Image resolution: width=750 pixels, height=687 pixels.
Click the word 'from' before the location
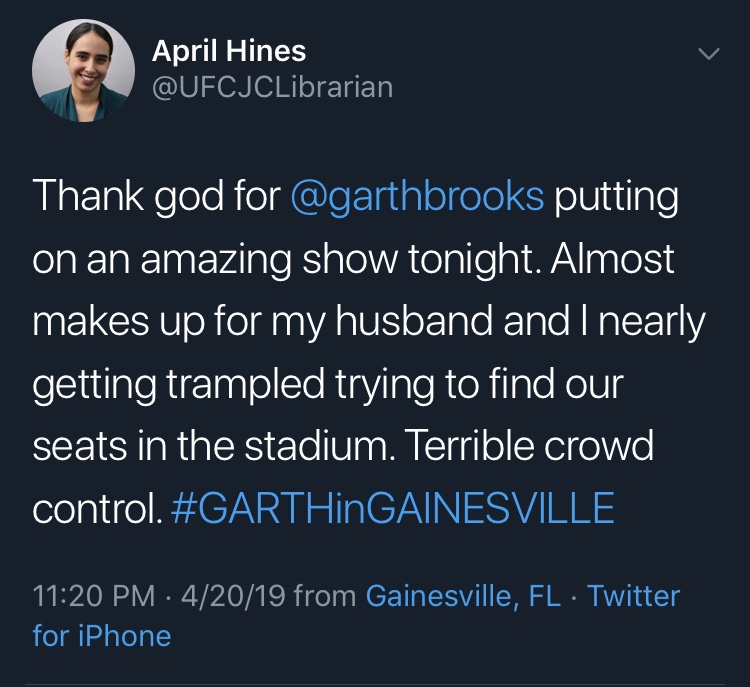pos(325,597)
